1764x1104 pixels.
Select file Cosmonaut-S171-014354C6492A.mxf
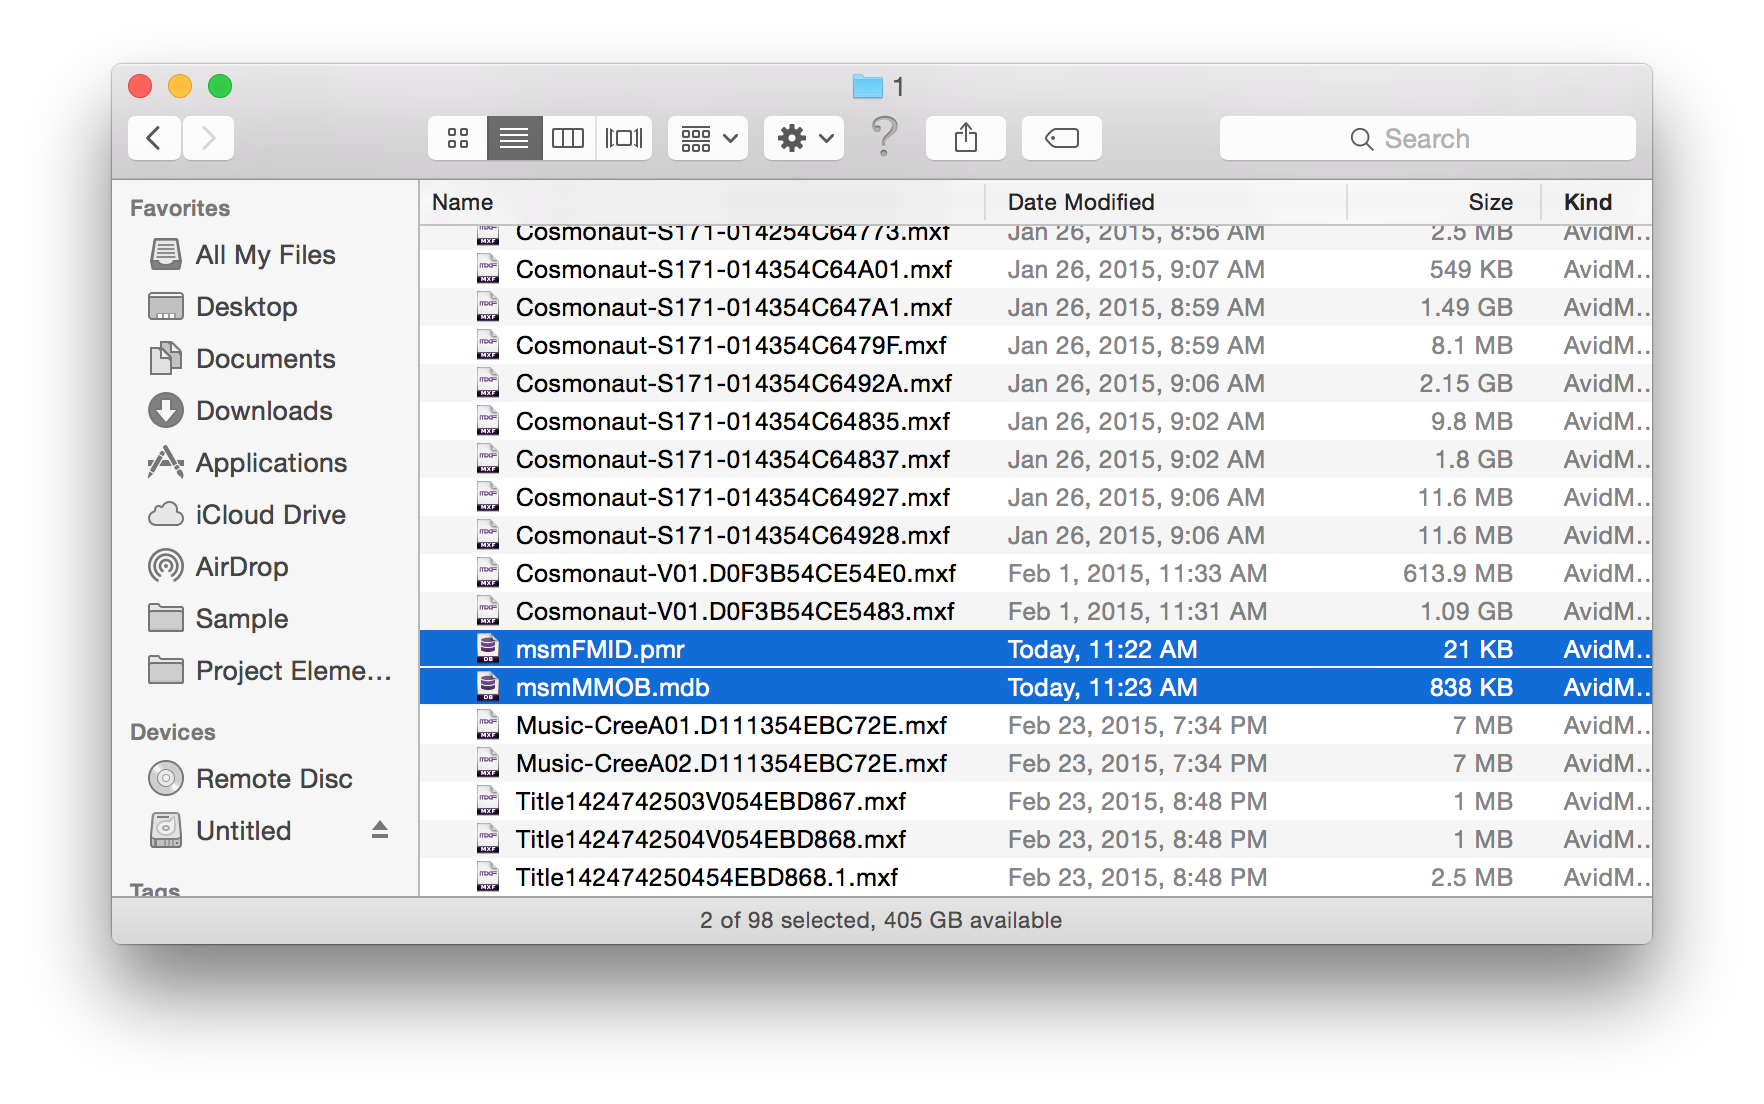(x=1036, y=383)
